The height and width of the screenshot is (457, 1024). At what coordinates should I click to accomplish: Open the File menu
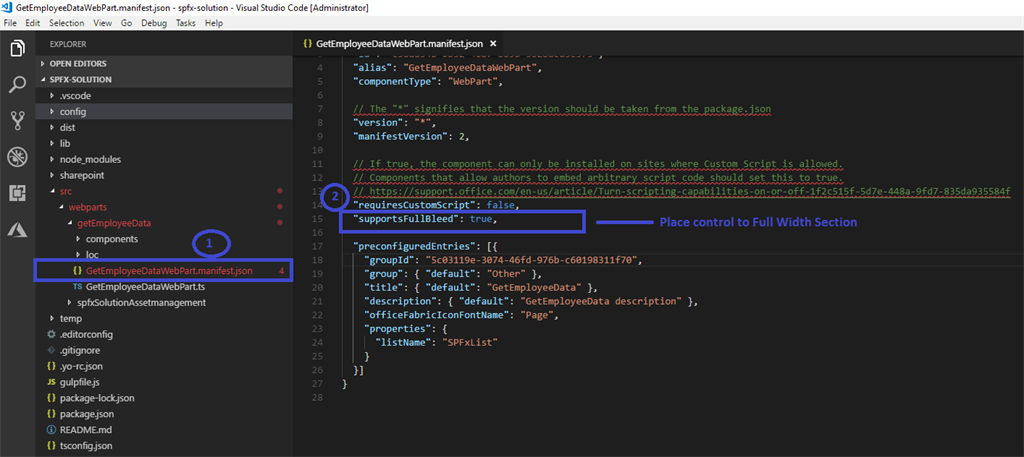11,23
